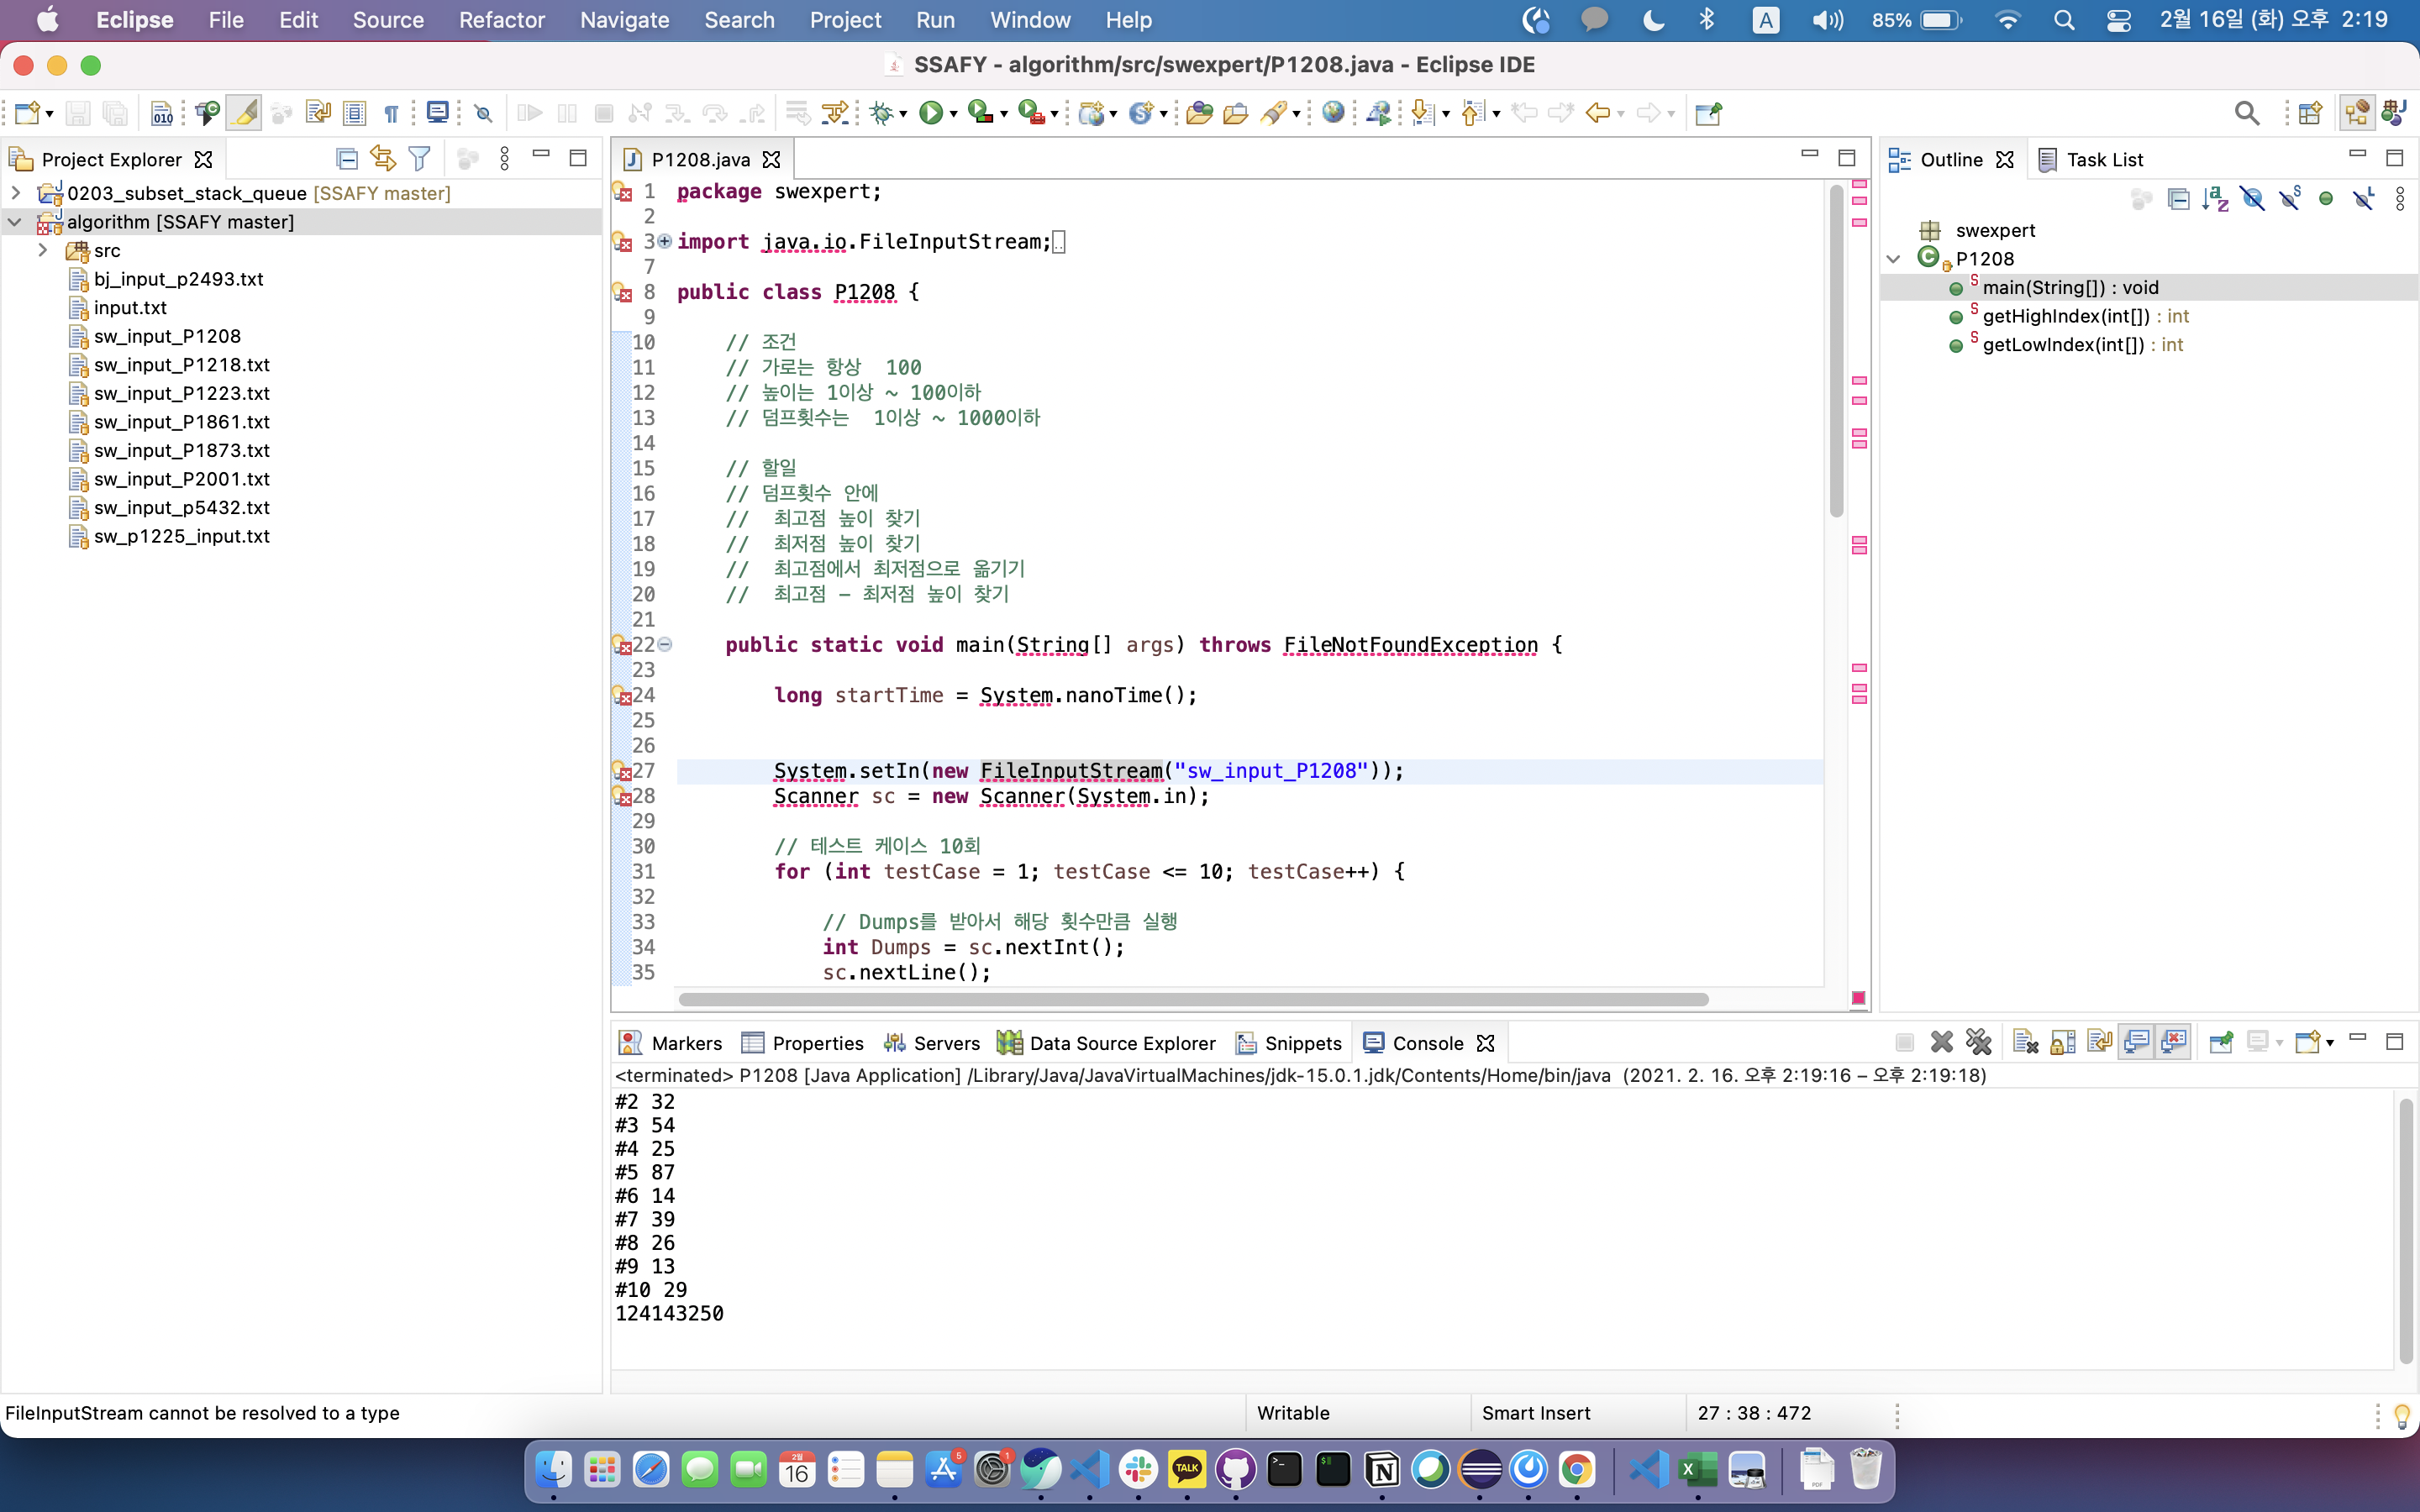
Task: Toggle Hide Fields in Outline toolbar
Action: [2252, 199]
